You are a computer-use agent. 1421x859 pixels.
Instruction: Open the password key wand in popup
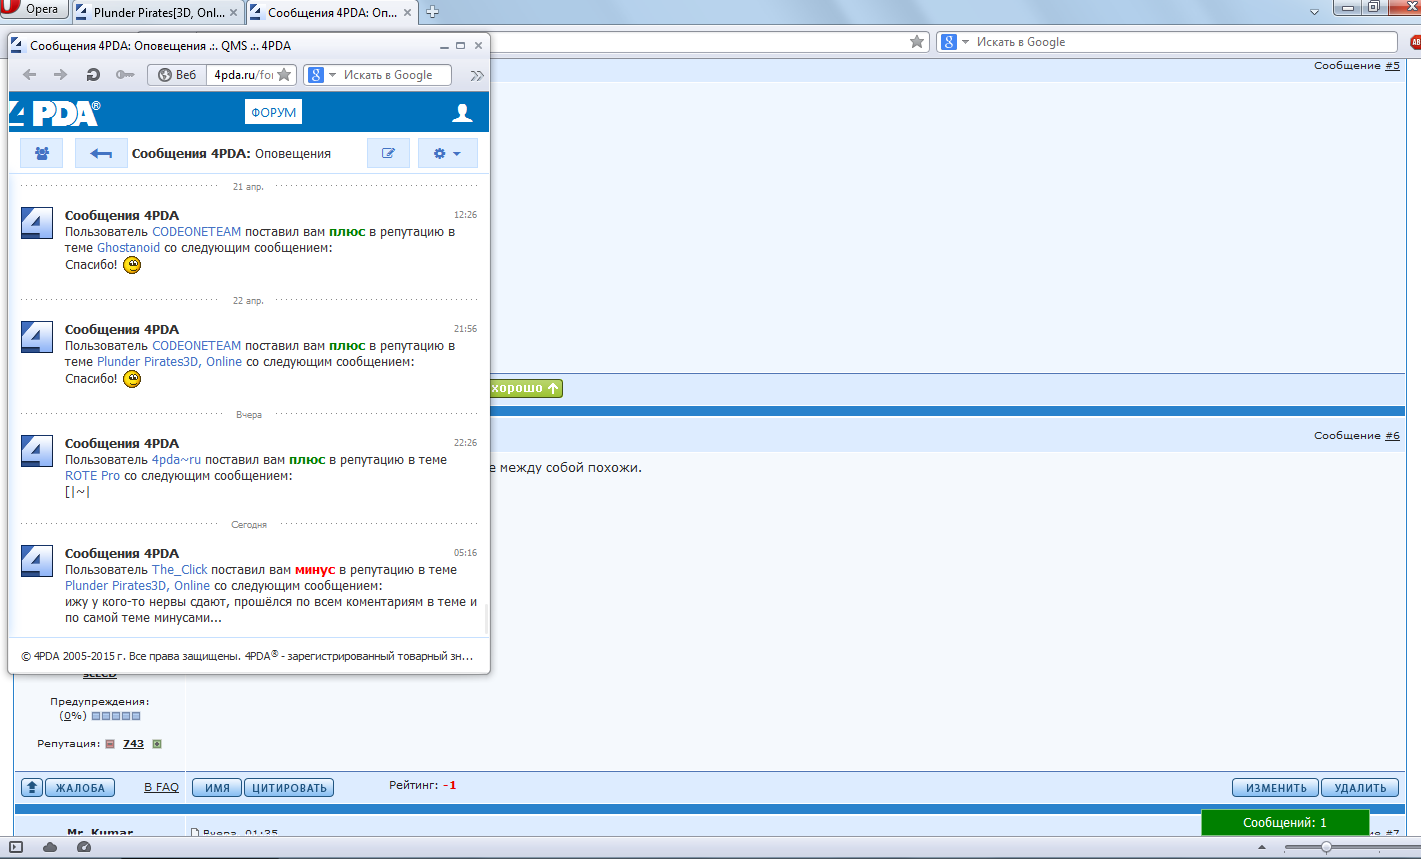(x=125, y=75)
